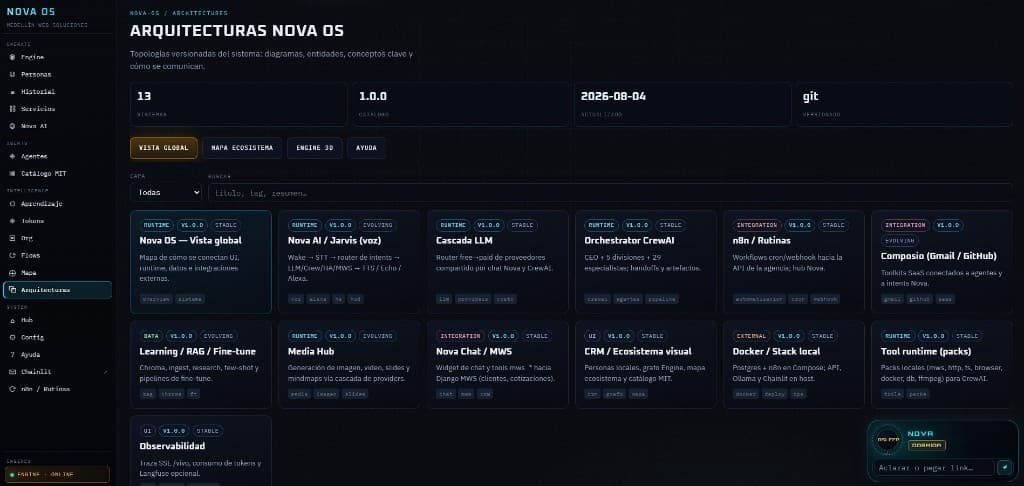1024x486 pixels.
Task: Focus the Nova chat 'pegar link' input
Action: tap(933, 467)
